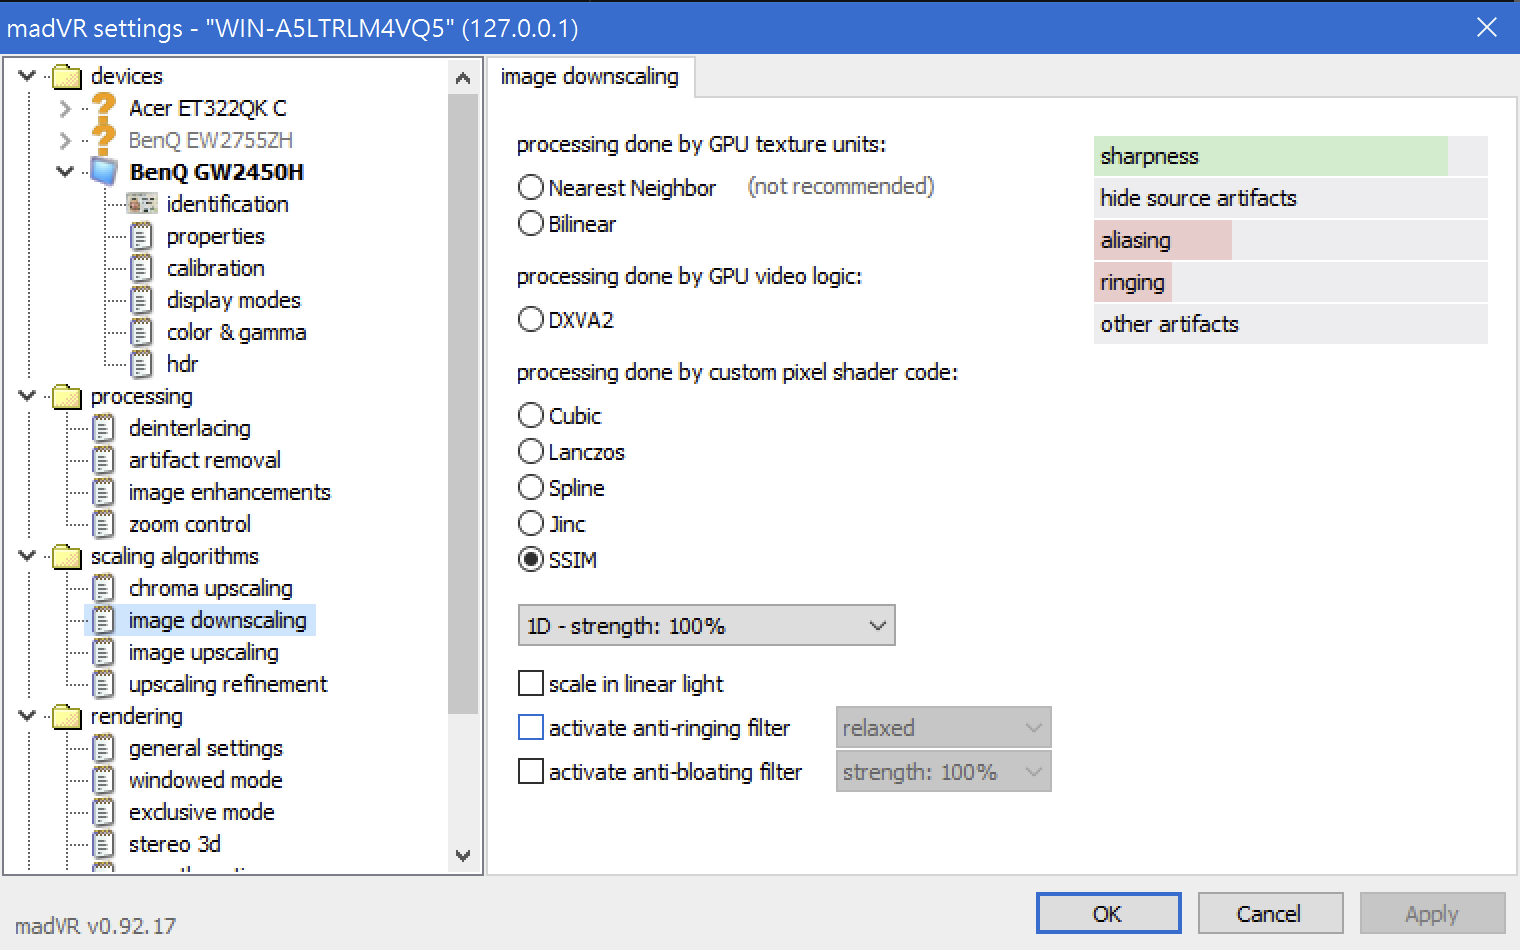Viewport: 1520px width, 950px height.
Task: Click the sharpness rating bar
Action: click(1291, 156)
